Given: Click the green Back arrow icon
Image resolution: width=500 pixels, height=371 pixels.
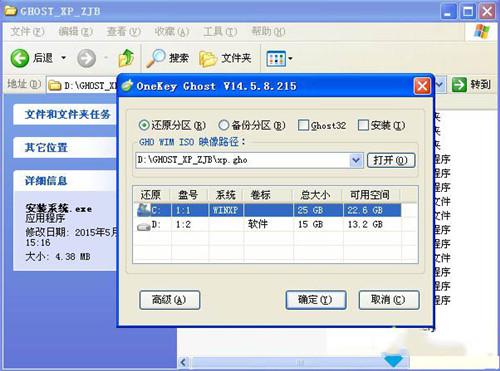Looking at the screenshot, I should click(x=20, y=58).
